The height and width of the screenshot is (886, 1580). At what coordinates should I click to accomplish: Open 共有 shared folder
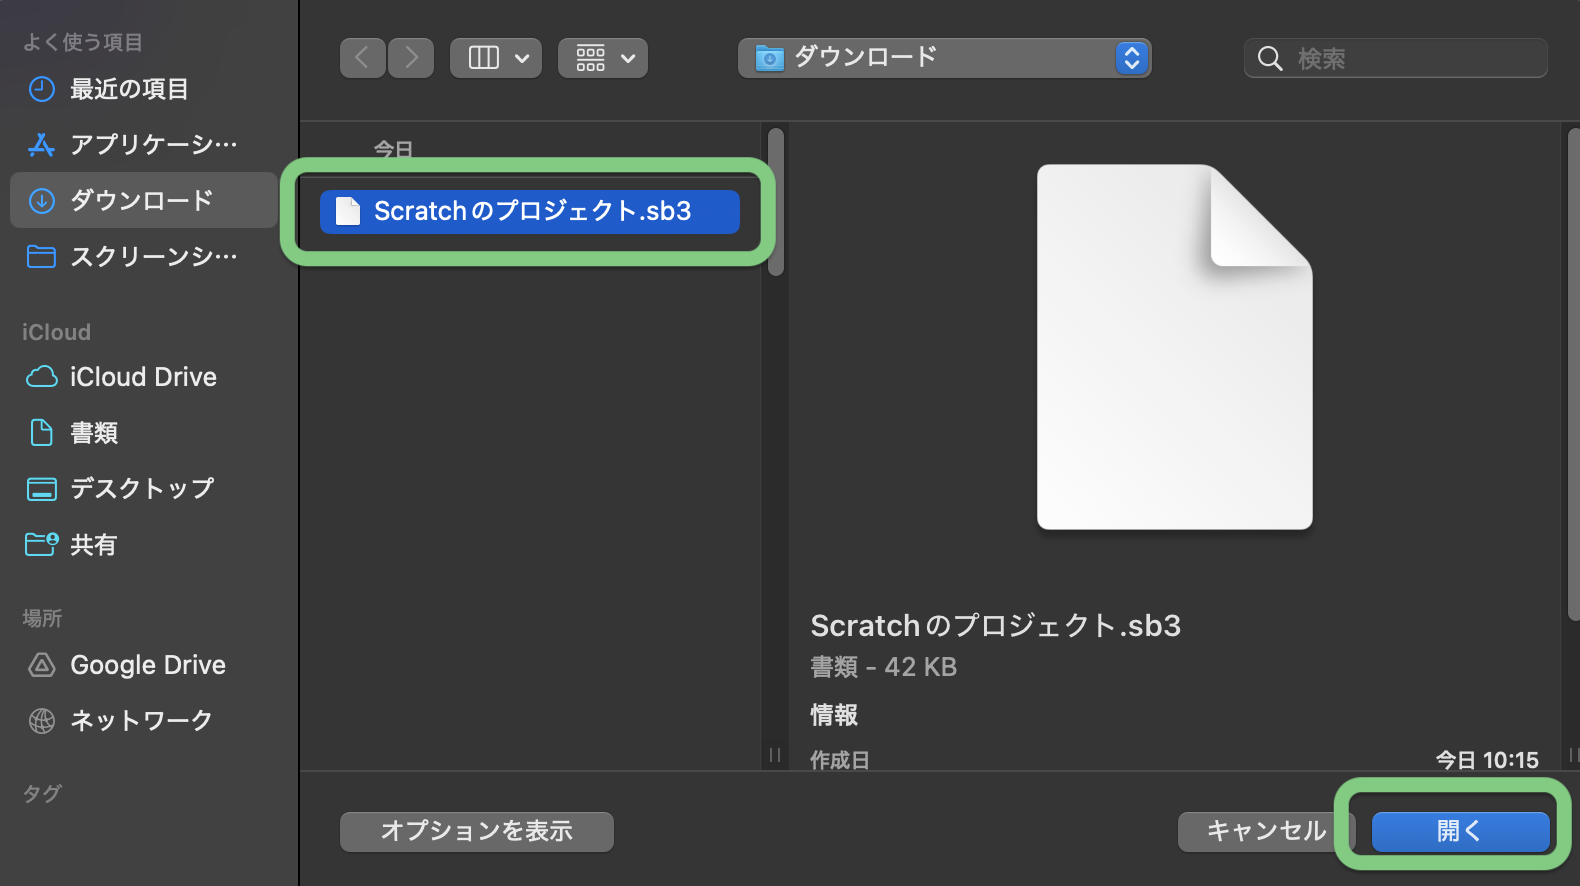coord(93,545)
